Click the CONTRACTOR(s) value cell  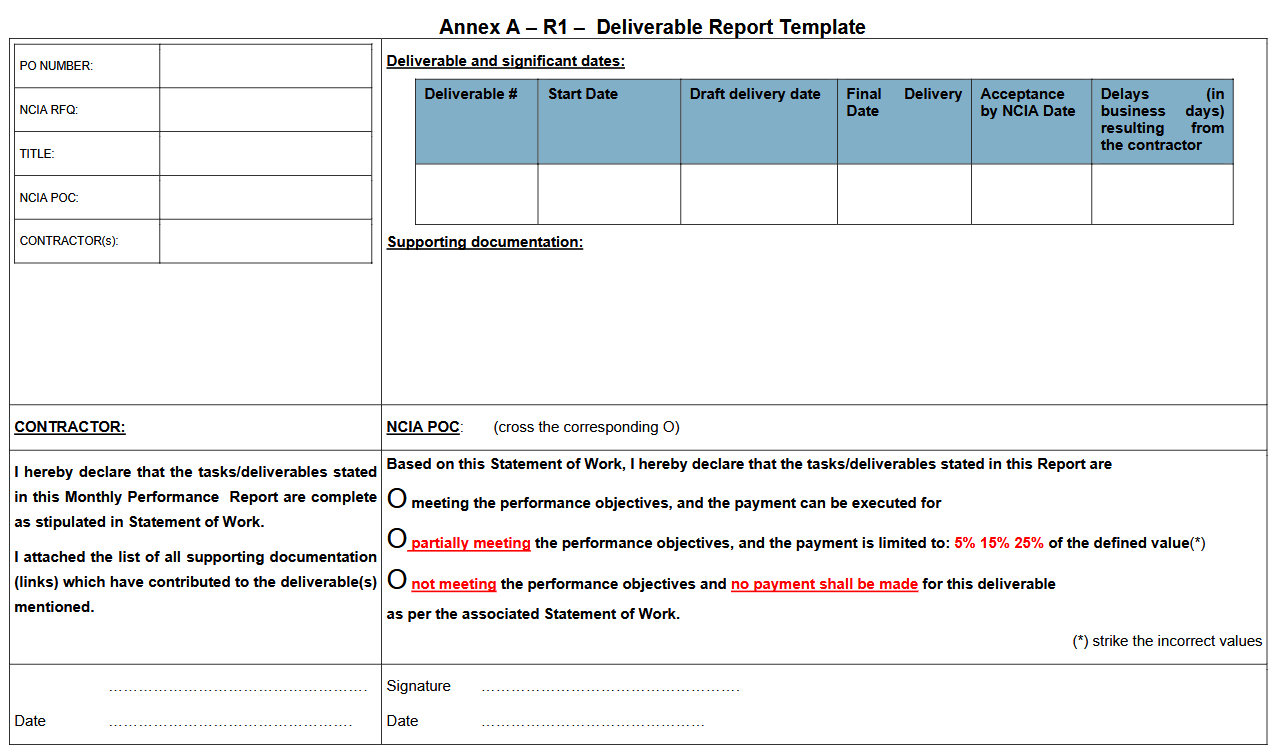coord(265,241)
